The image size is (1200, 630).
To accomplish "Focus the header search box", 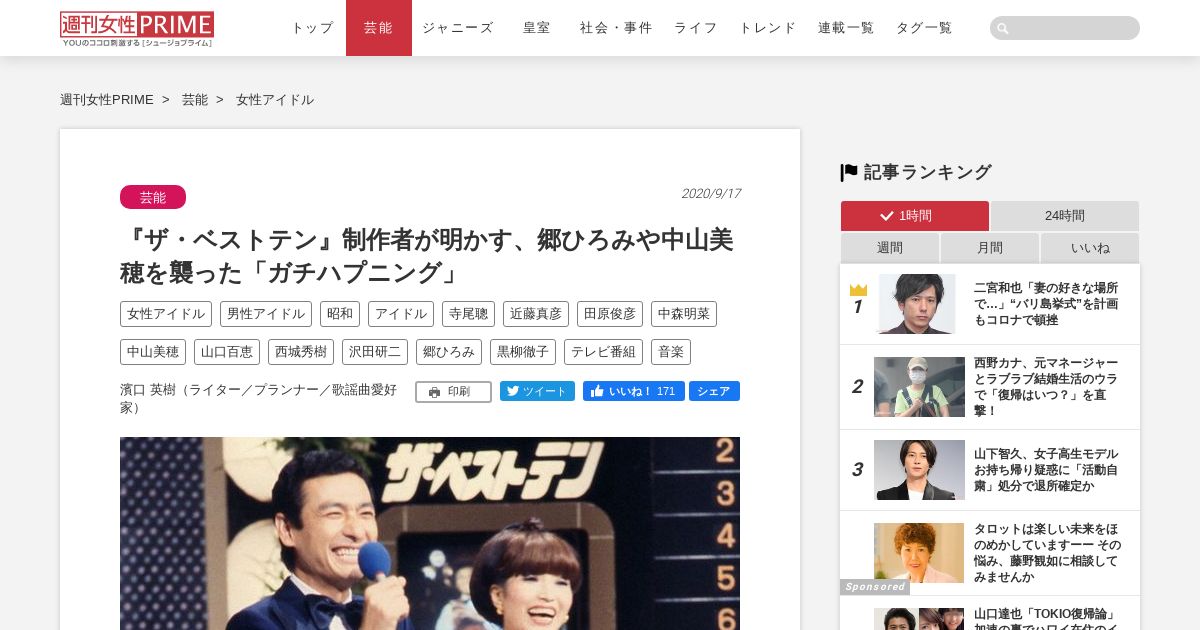I will pyautogui.click(x=1065, y=28).
